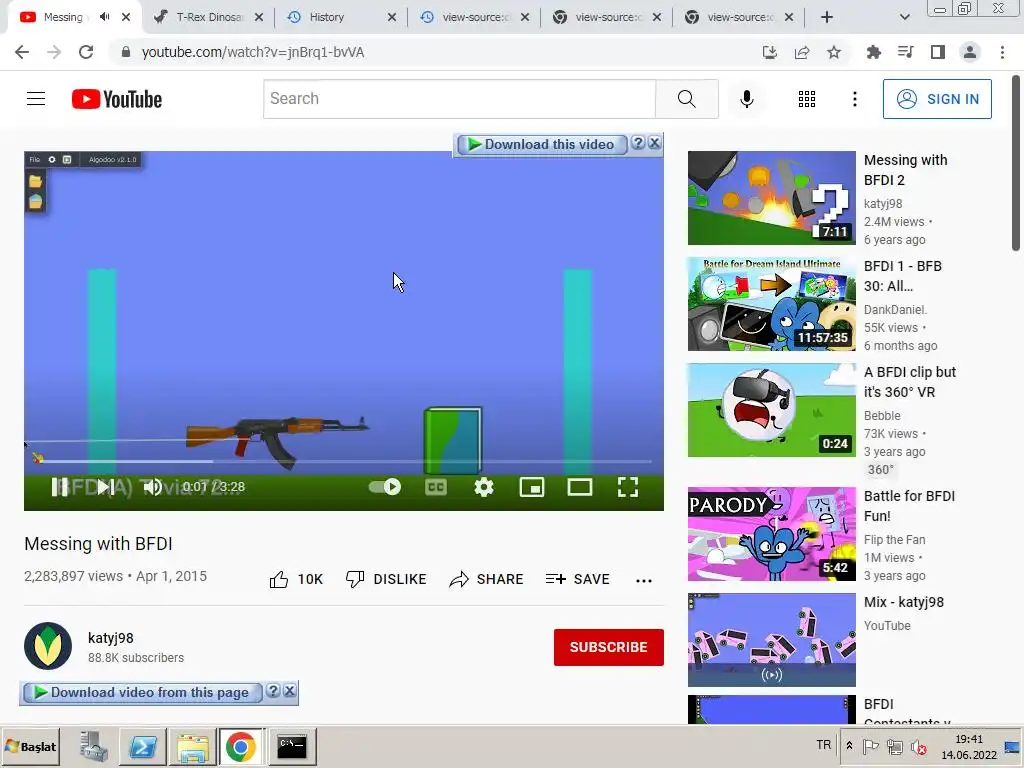This screenshot has height=768, width=1024.
Task: Open a new browser tab
Action: click(827, 17)
